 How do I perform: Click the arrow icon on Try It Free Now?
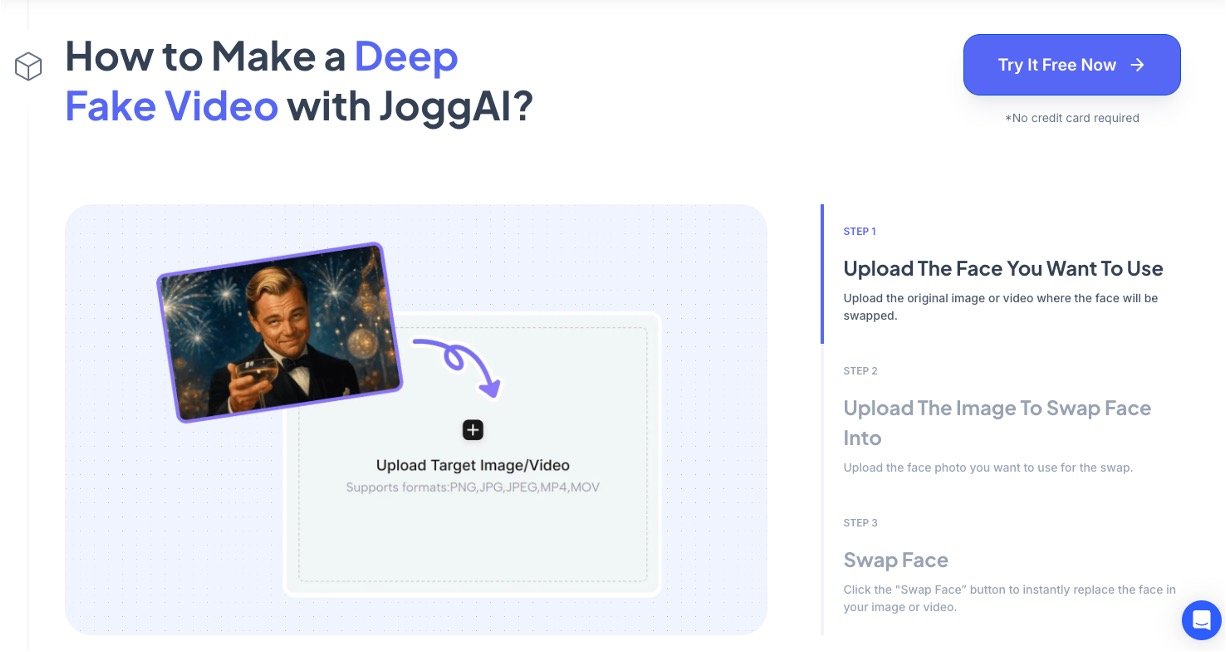[x=1137, y=65]
